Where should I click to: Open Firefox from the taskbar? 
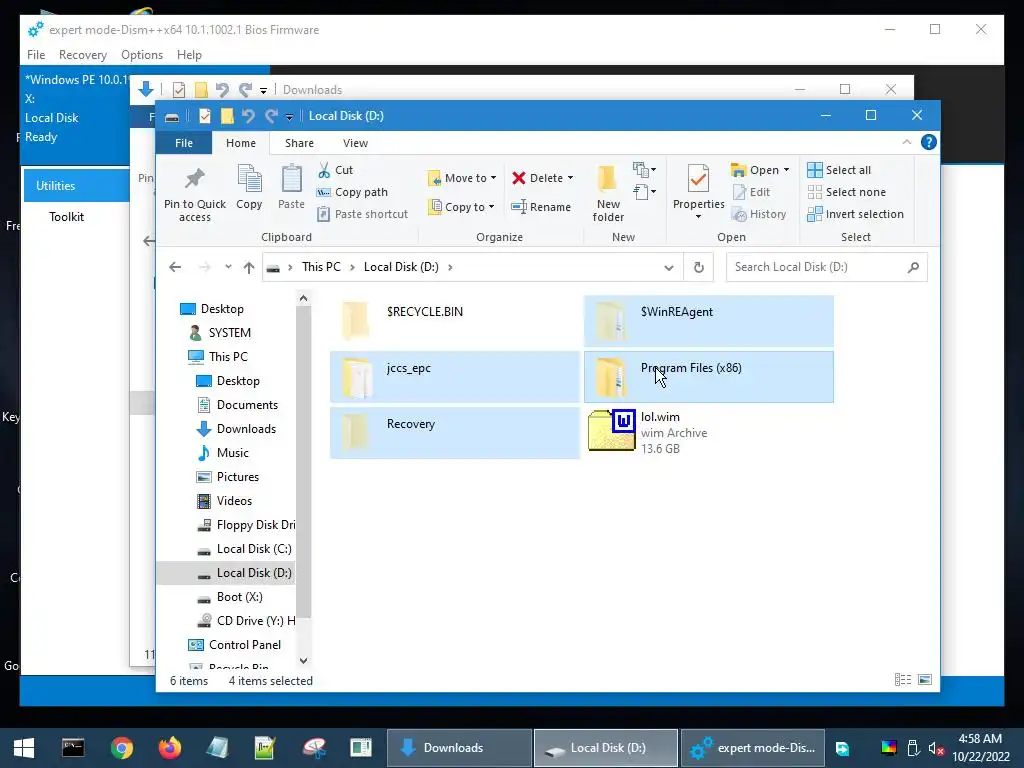pyautogui.click(x=170, y=748)
